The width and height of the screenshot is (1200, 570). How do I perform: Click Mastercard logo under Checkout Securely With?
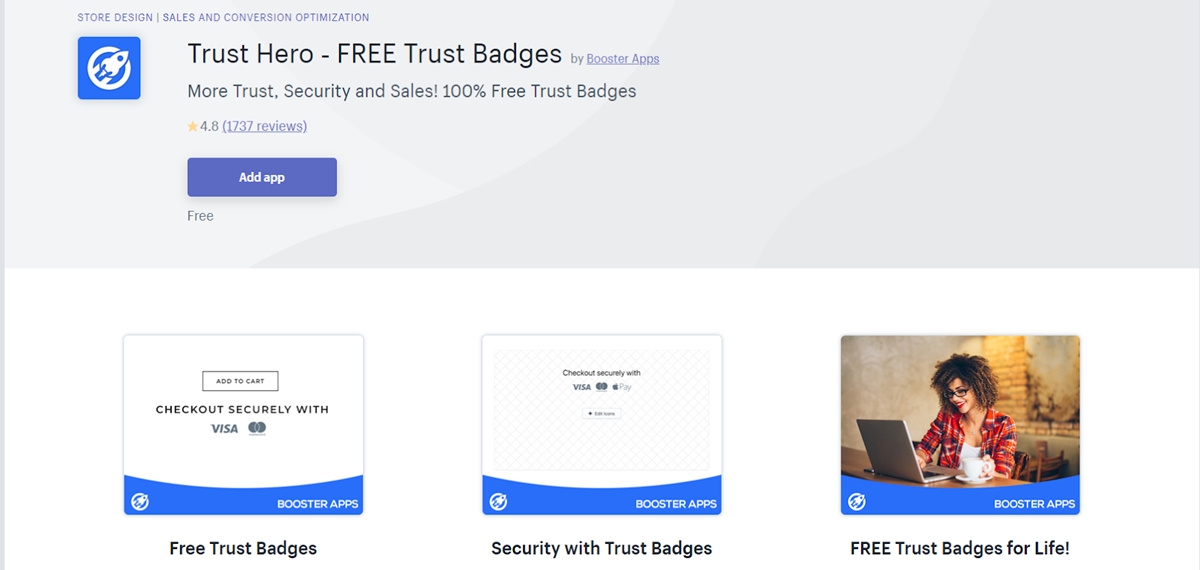[x=257, y=428]
